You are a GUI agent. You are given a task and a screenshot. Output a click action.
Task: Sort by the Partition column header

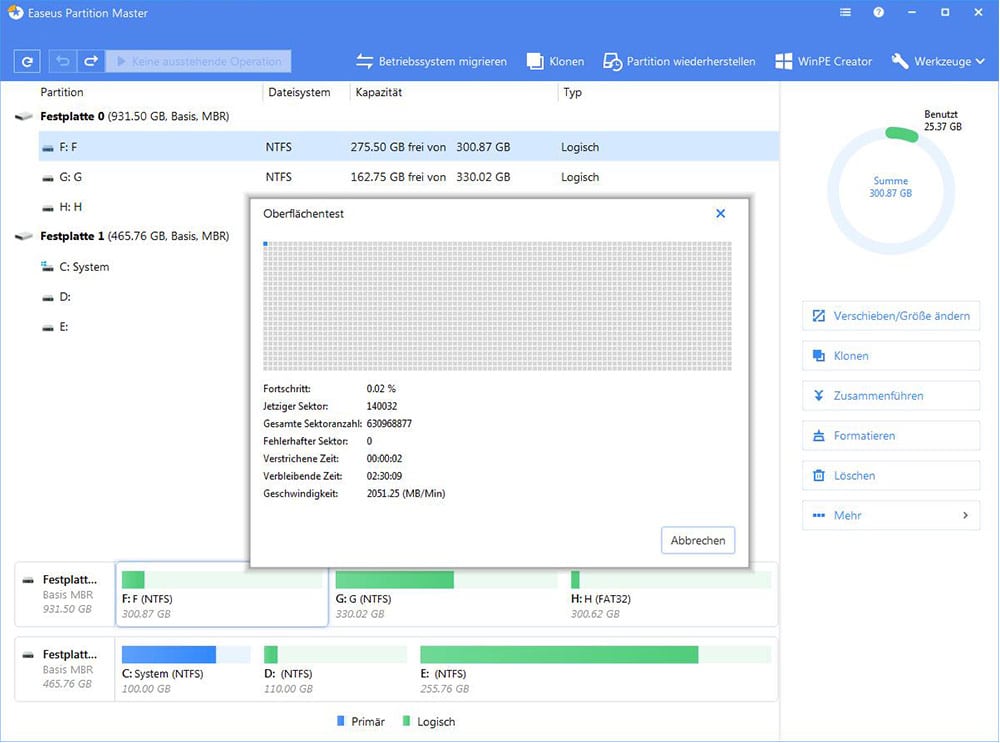click(x=62, y=92)
